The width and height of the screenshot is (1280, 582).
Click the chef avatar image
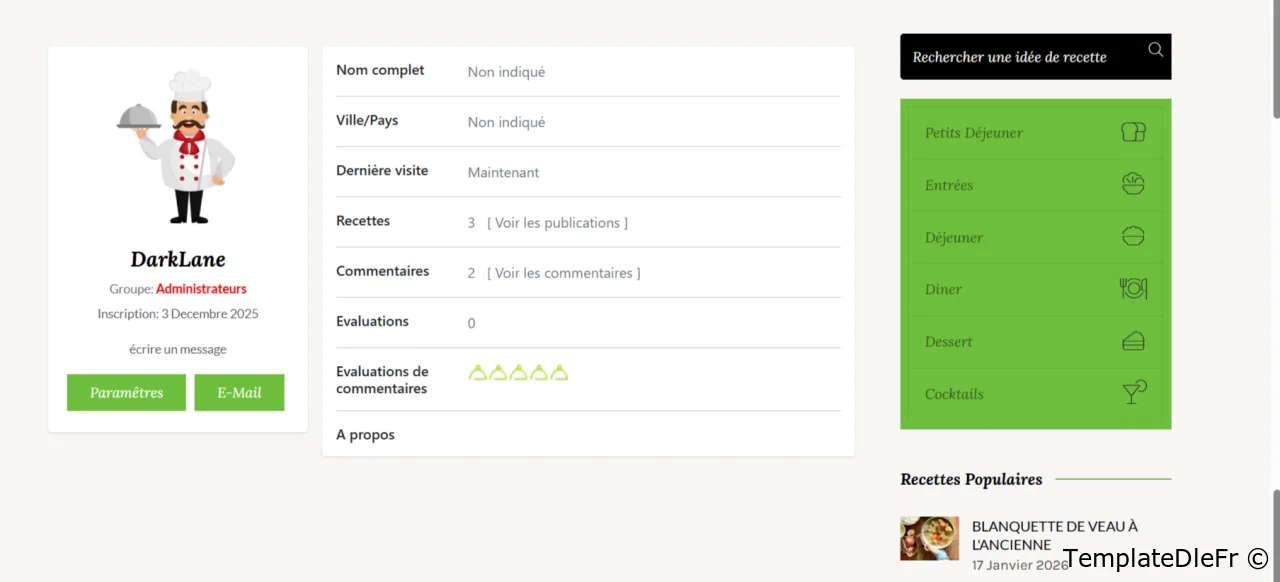(177, 147)
